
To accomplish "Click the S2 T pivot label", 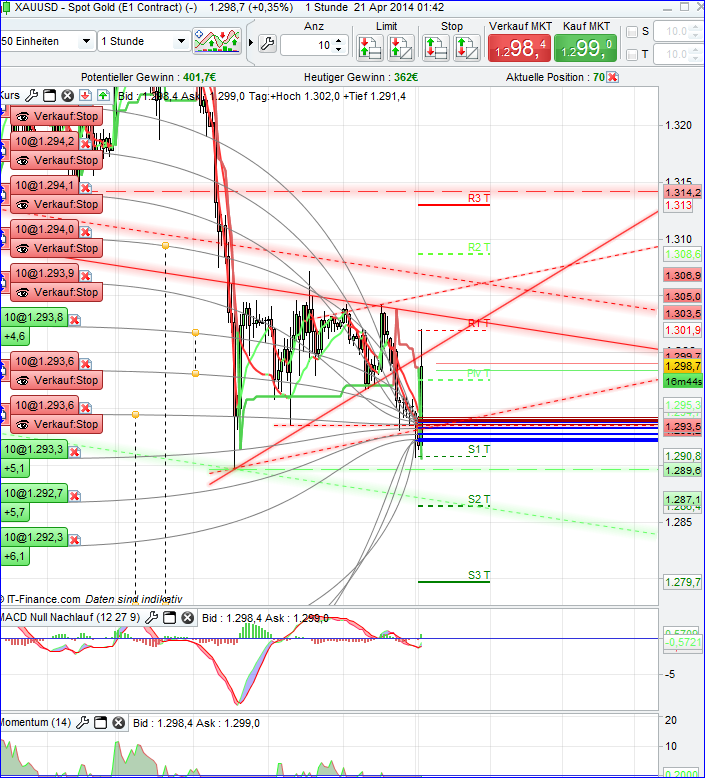I will tap(479, 499).
